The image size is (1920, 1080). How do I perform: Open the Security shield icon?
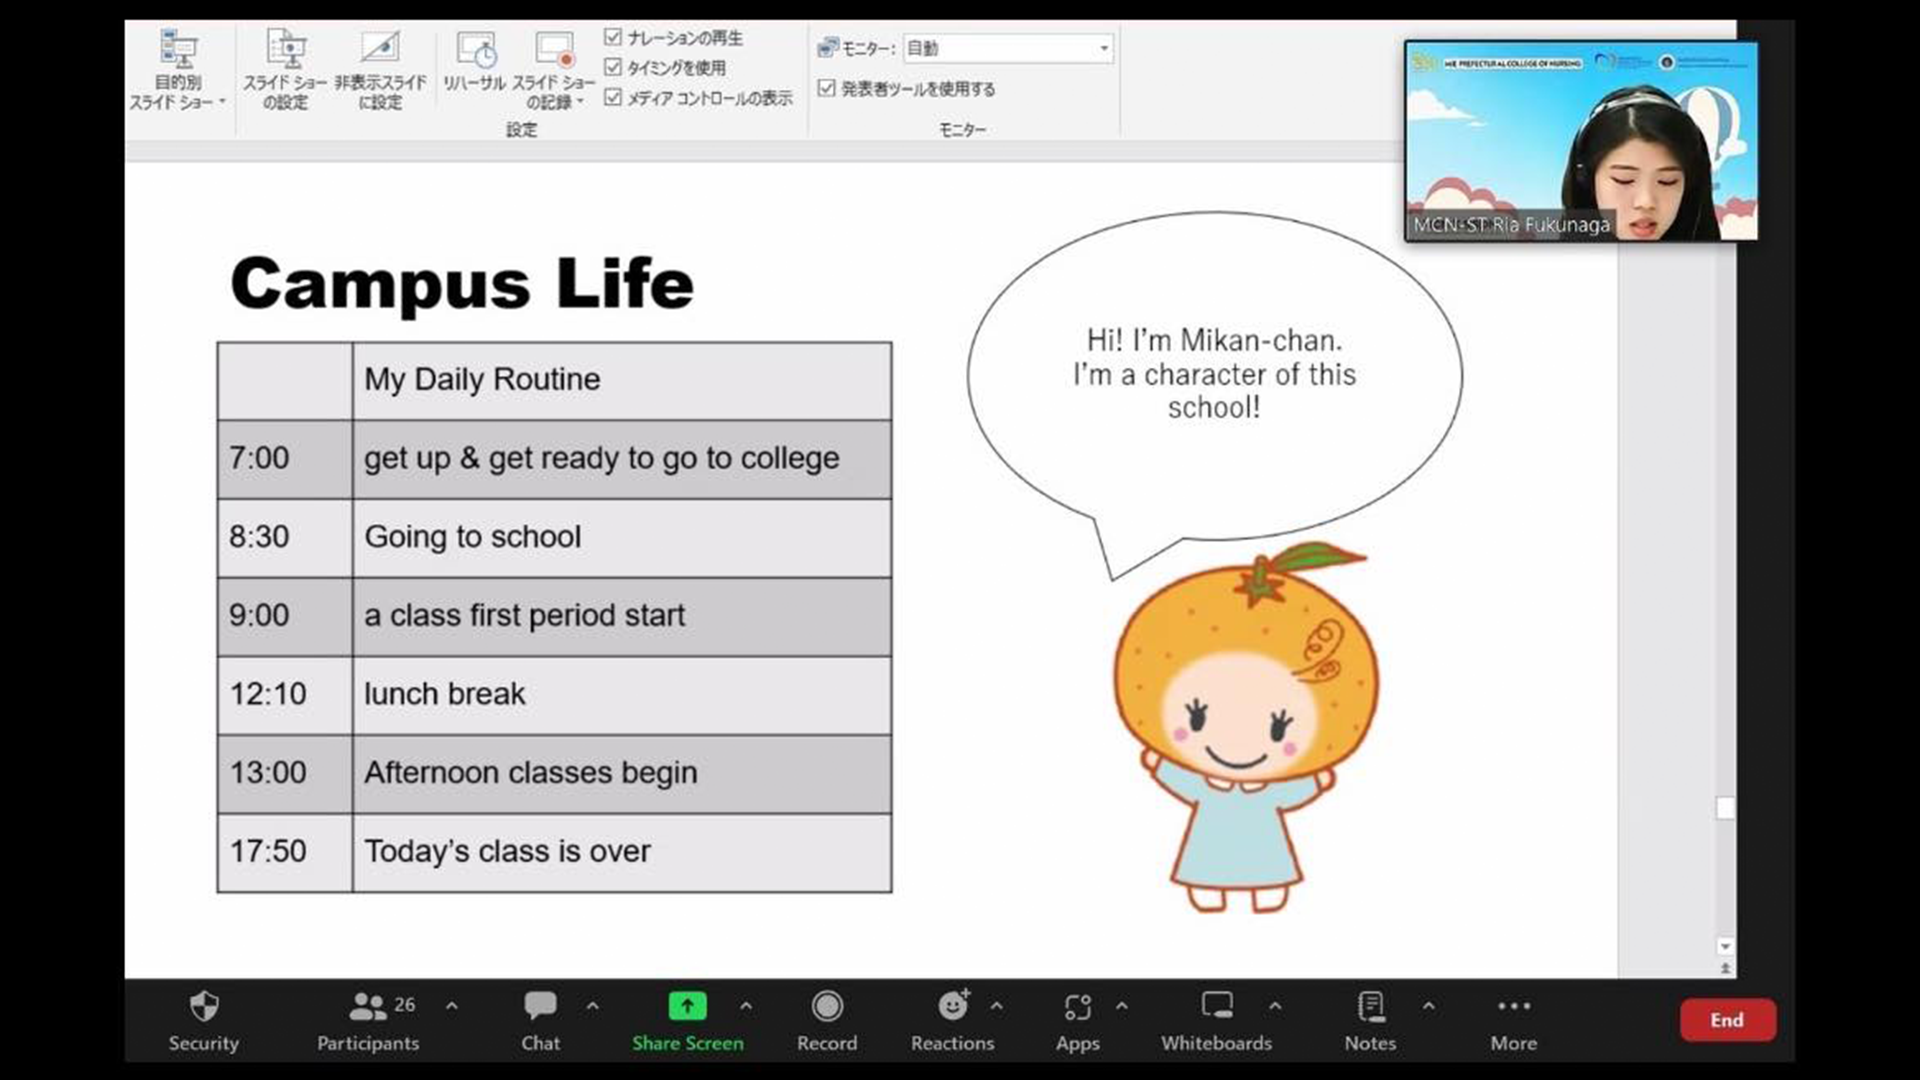[204, 1006]
